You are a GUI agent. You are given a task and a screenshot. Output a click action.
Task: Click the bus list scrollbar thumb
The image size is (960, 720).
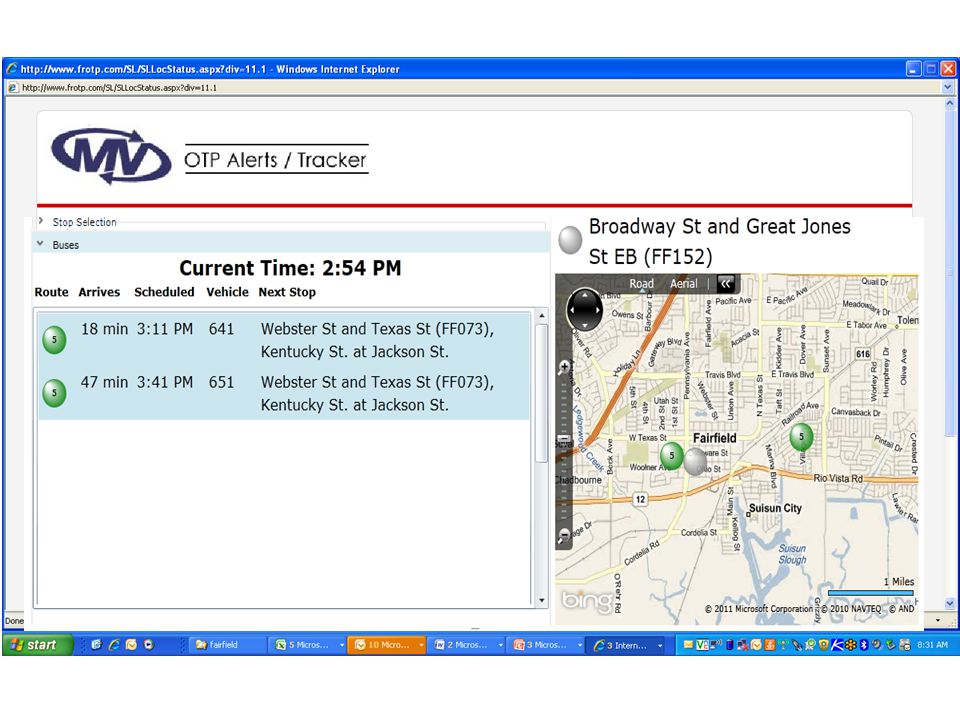541,393
